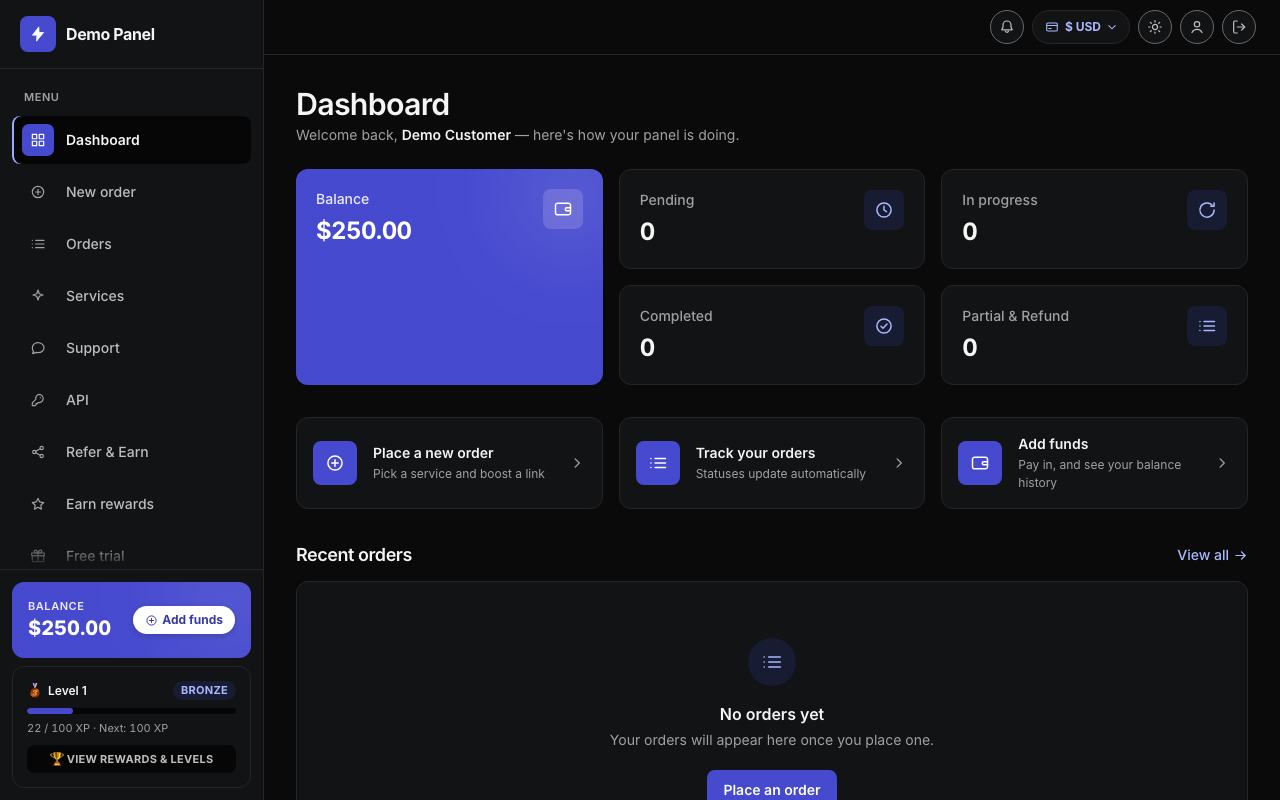The width and height of the screenshot is (1280, 800).
Task: Click the MENU label in sidebar
Action: (x=41, y=97)
